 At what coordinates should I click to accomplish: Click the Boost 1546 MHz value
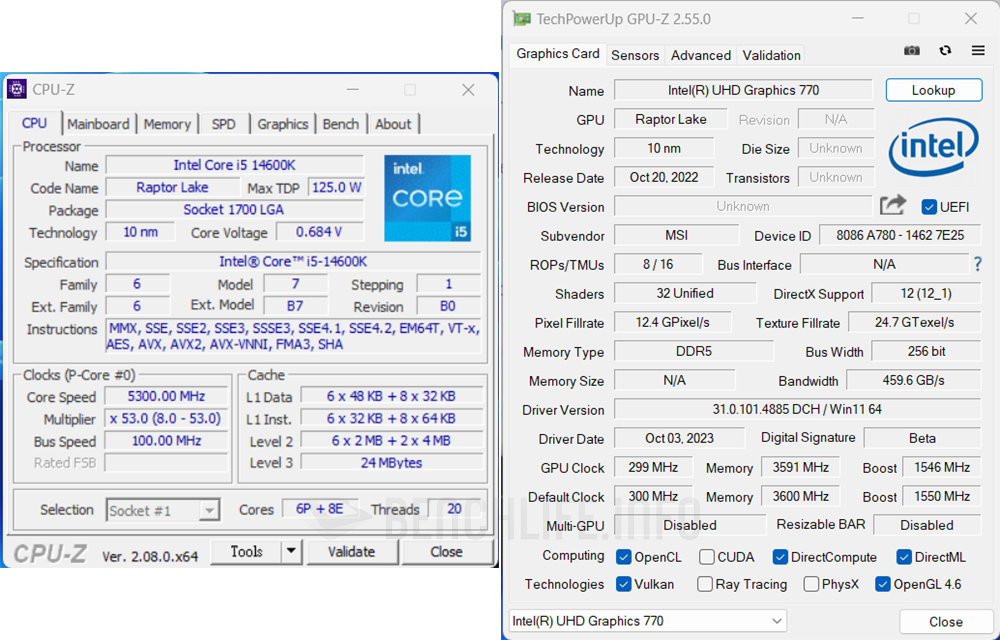point(942,467)
